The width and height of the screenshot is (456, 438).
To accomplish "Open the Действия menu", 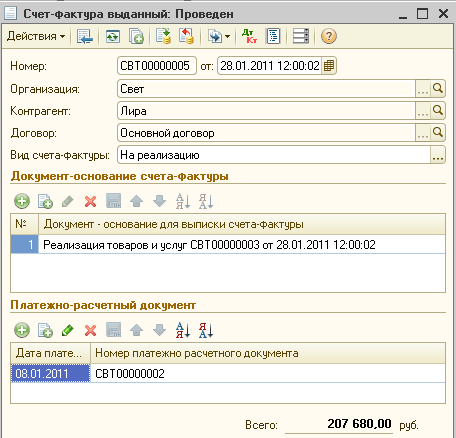I will pyautogui.click(x=36, y=36).
